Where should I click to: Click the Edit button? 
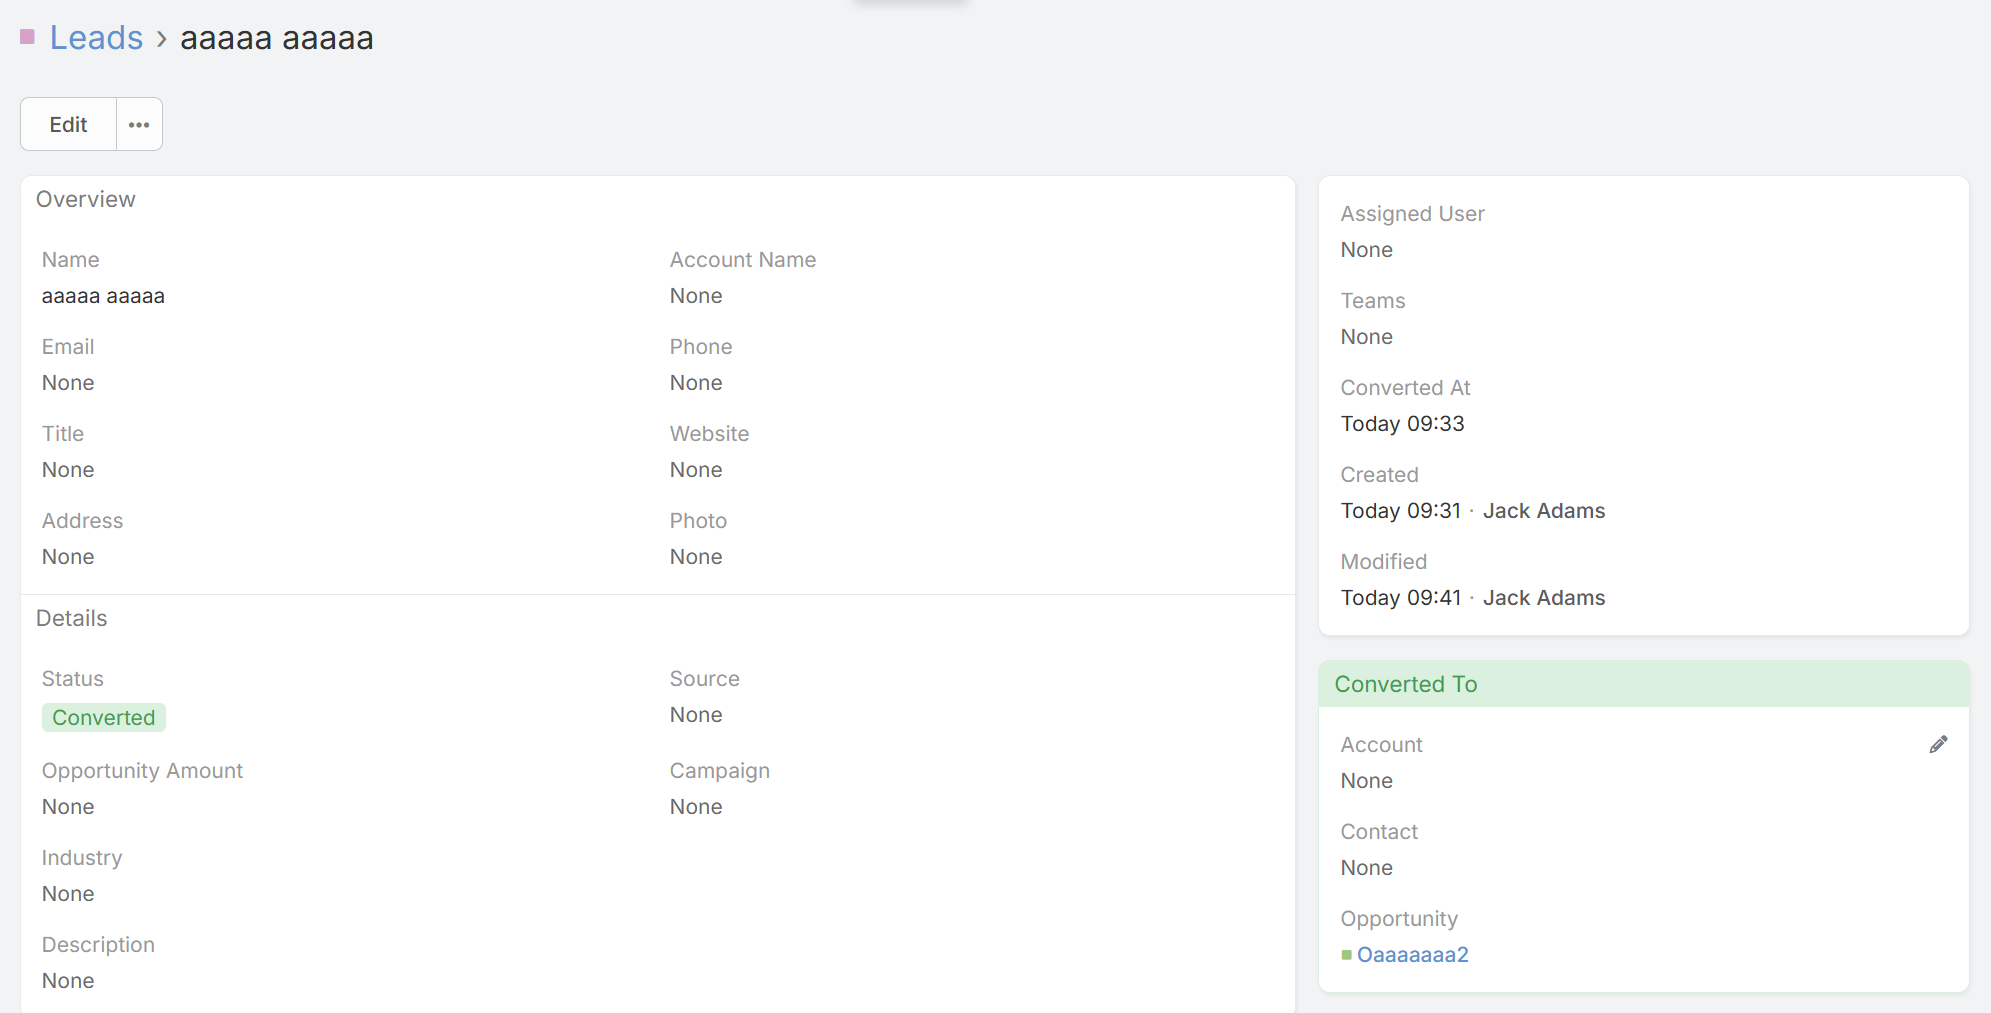[68, 124]
